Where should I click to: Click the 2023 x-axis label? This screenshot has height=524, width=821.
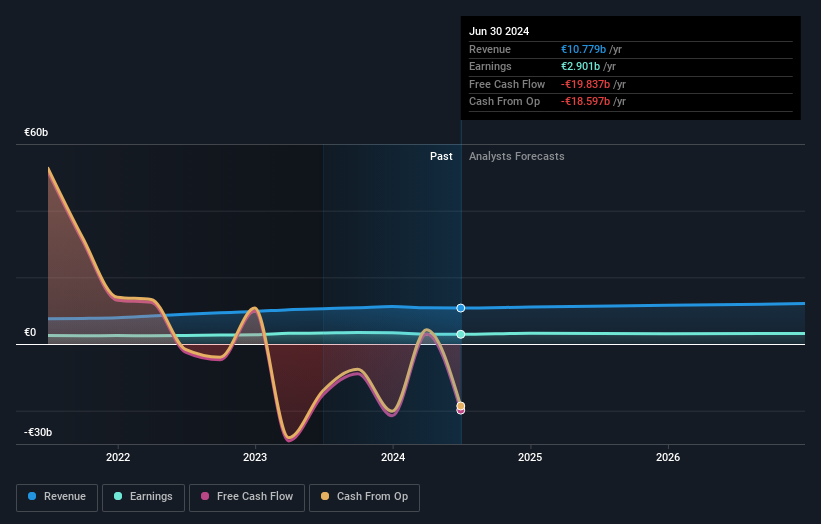coord(255,457)
